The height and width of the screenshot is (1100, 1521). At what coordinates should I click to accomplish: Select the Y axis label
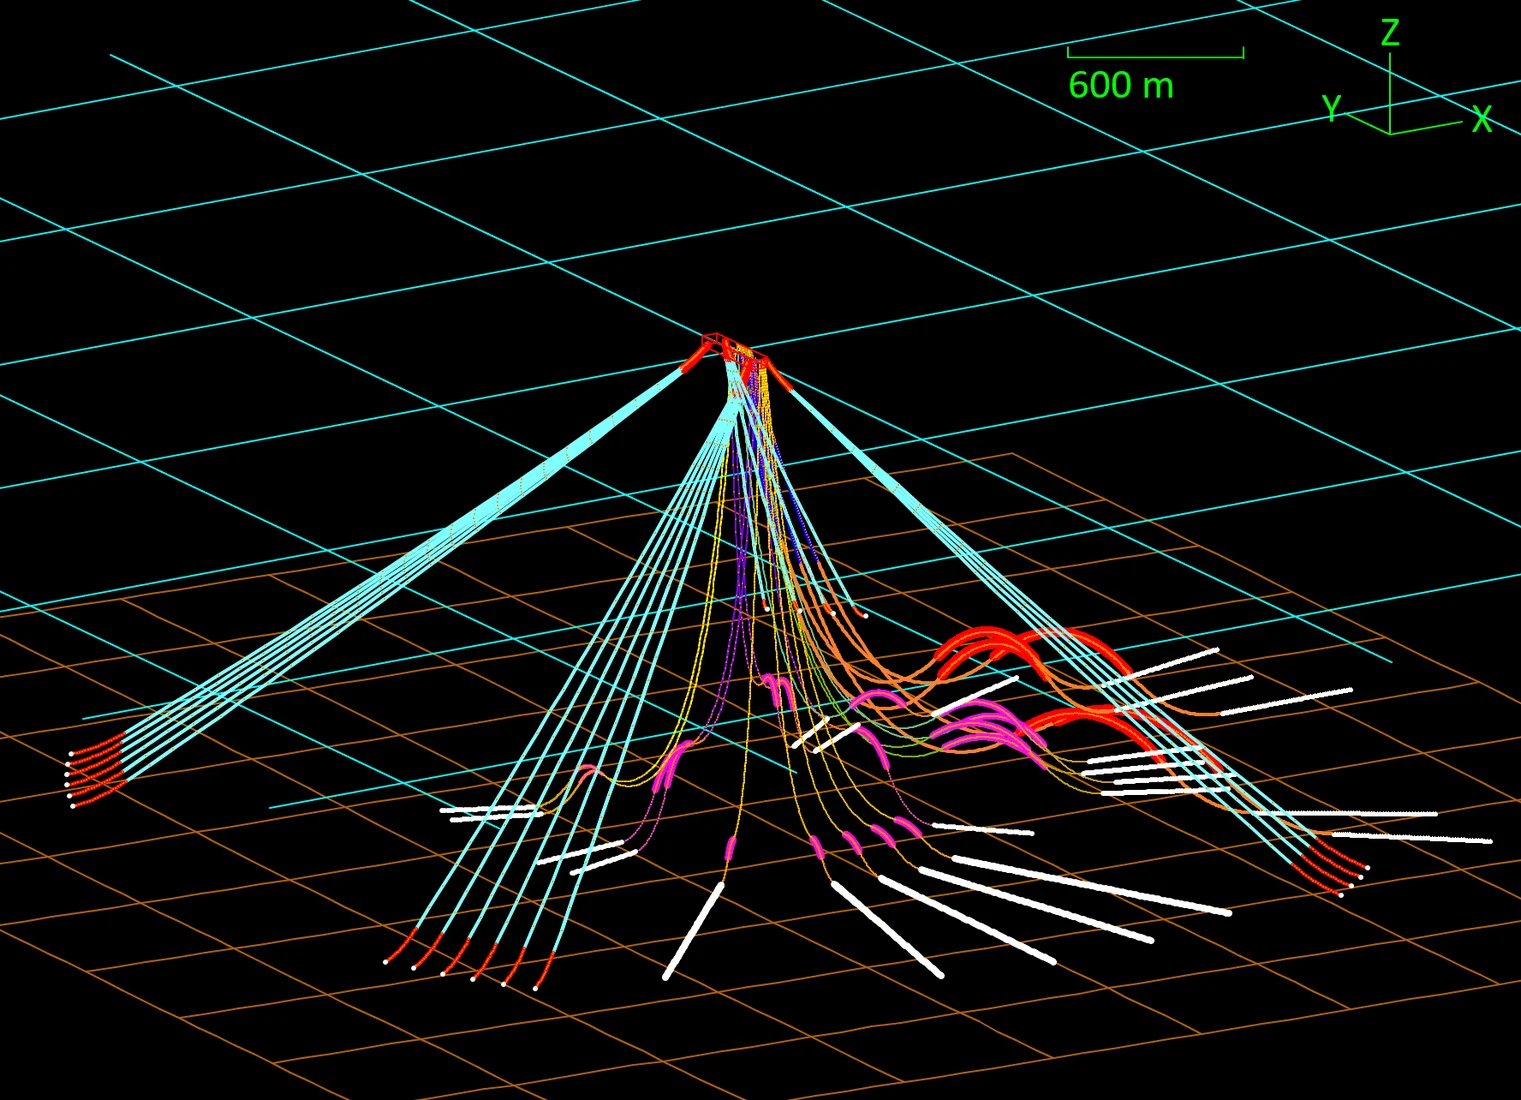click(1332, 107)
